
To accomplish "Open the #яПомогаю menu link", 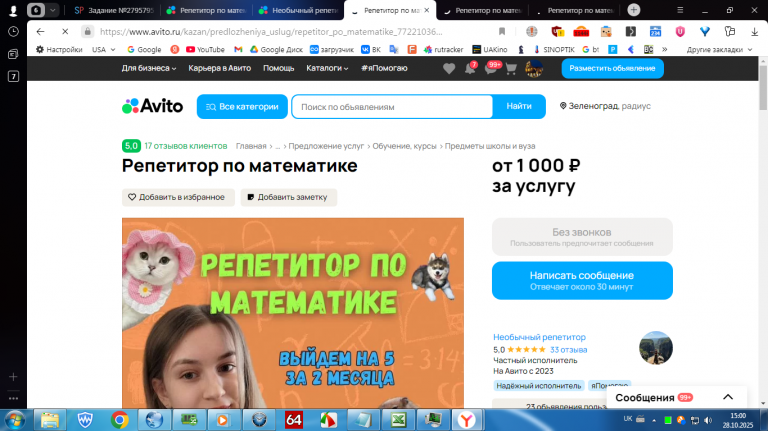I will click(x=384, y=68).
